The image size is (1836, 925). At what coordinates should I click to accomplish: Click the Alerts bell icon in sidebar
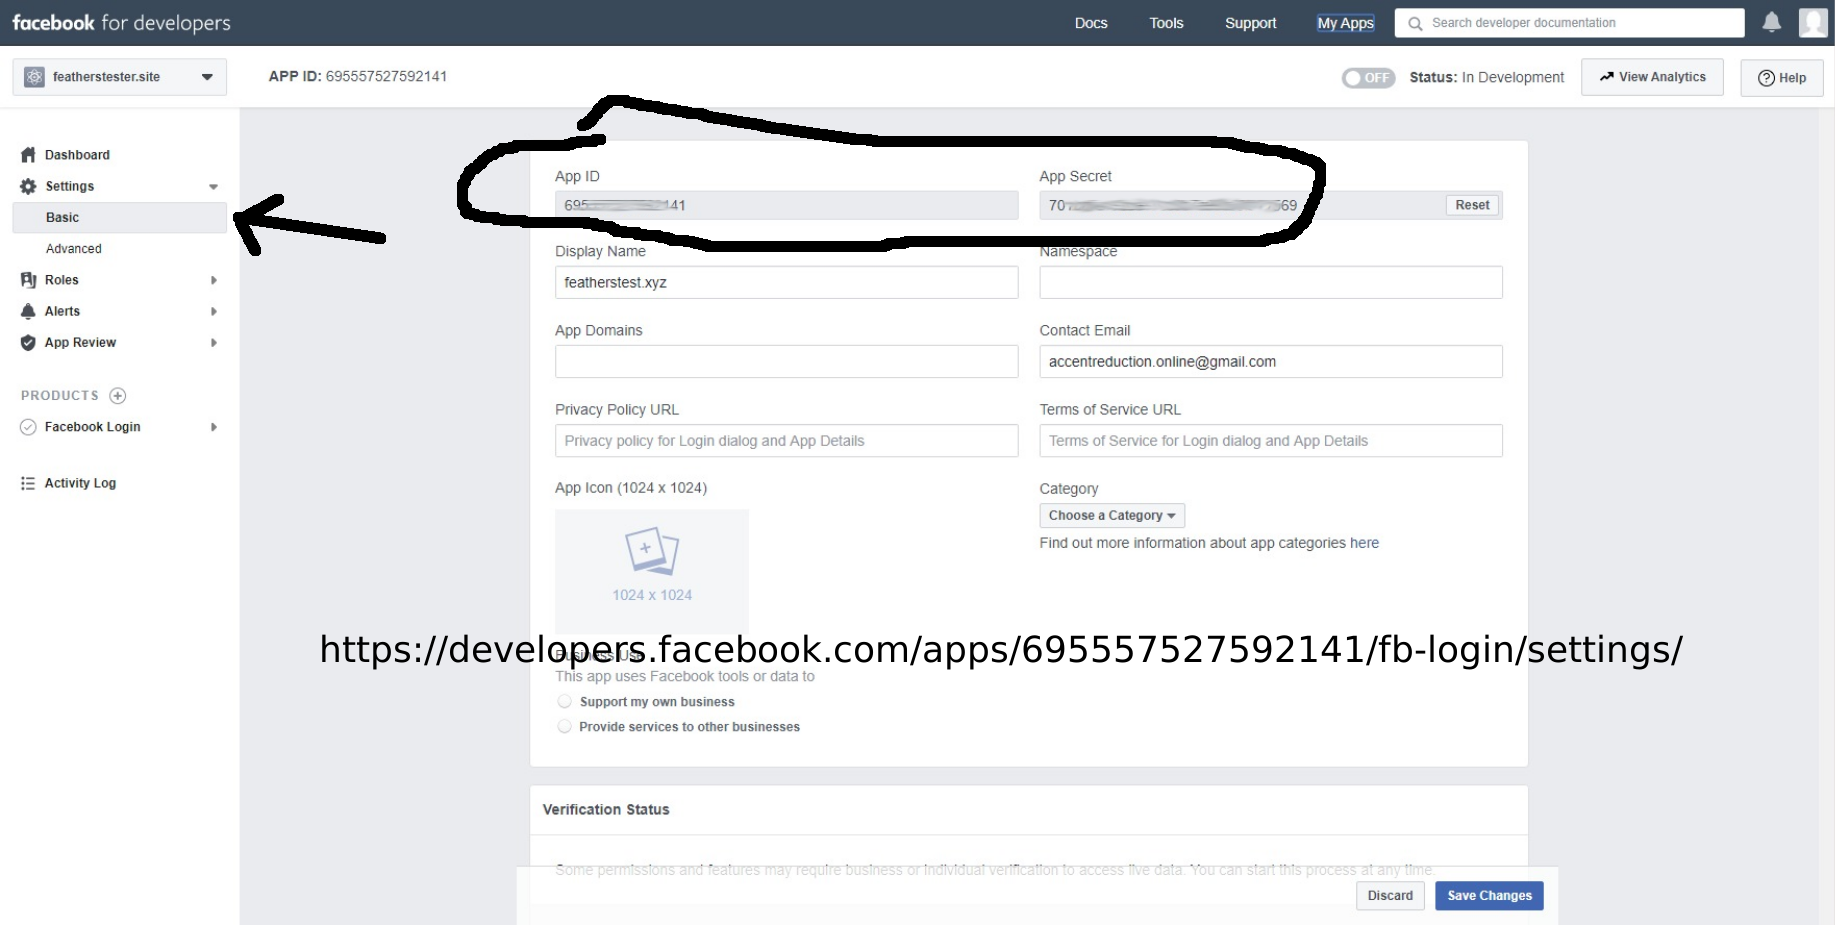click(28, 311)
